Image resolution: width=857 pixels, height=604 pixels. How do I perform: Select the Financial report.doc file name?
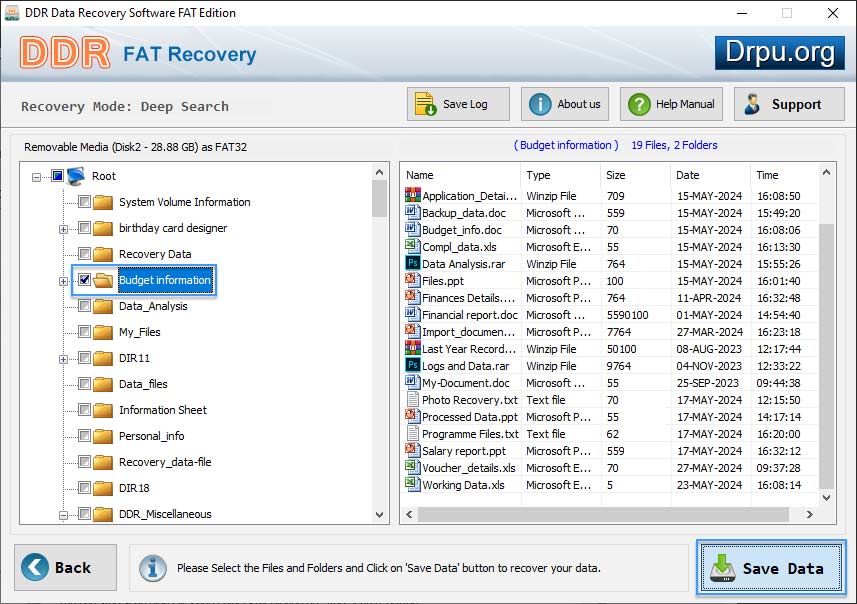[469, 315]
